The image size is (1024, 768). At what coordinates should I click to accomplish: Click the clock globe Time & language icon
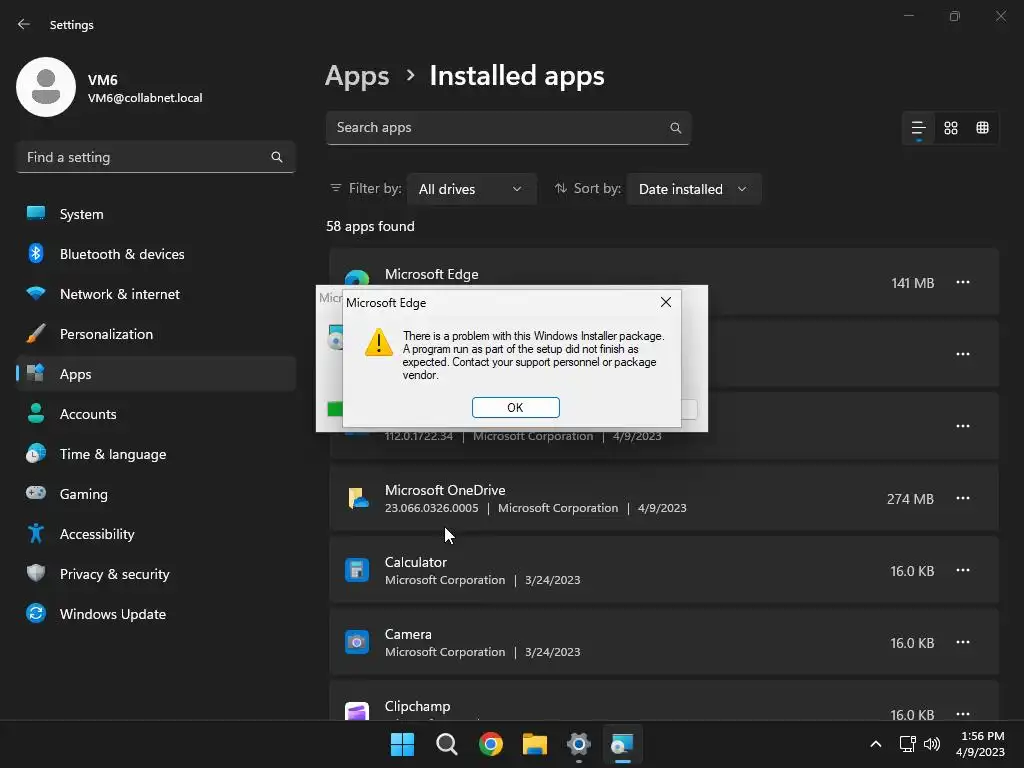coord(36,453)
